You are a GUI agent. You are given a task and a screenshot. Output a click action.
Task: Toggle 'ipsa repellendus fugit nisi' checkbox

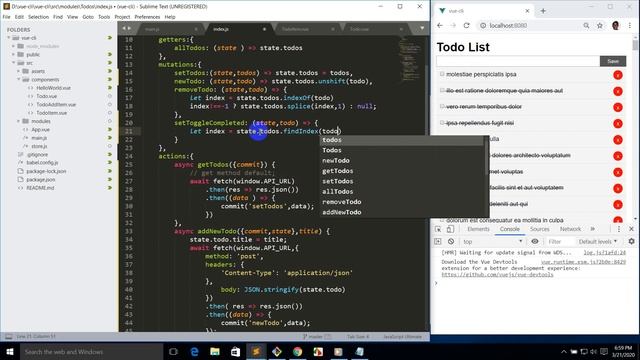(442, 123)
